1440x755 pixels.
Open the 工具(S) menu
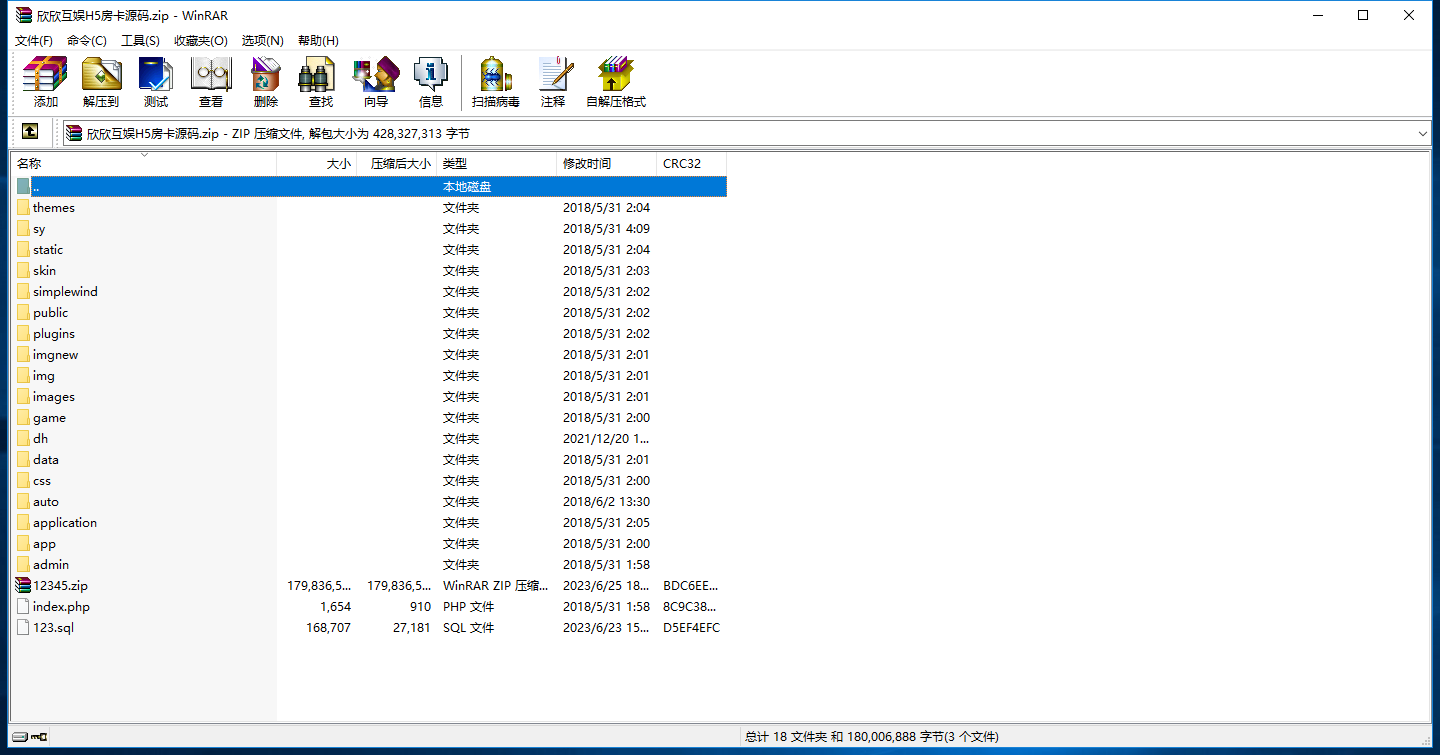140,40
